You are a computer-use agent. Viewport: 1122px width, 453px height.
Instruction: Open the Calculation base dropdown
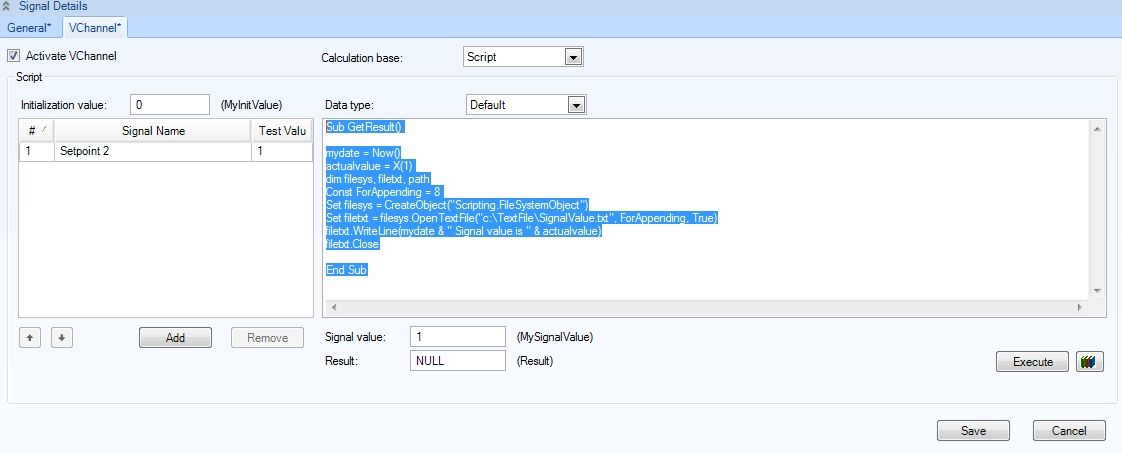coord(573,58)
